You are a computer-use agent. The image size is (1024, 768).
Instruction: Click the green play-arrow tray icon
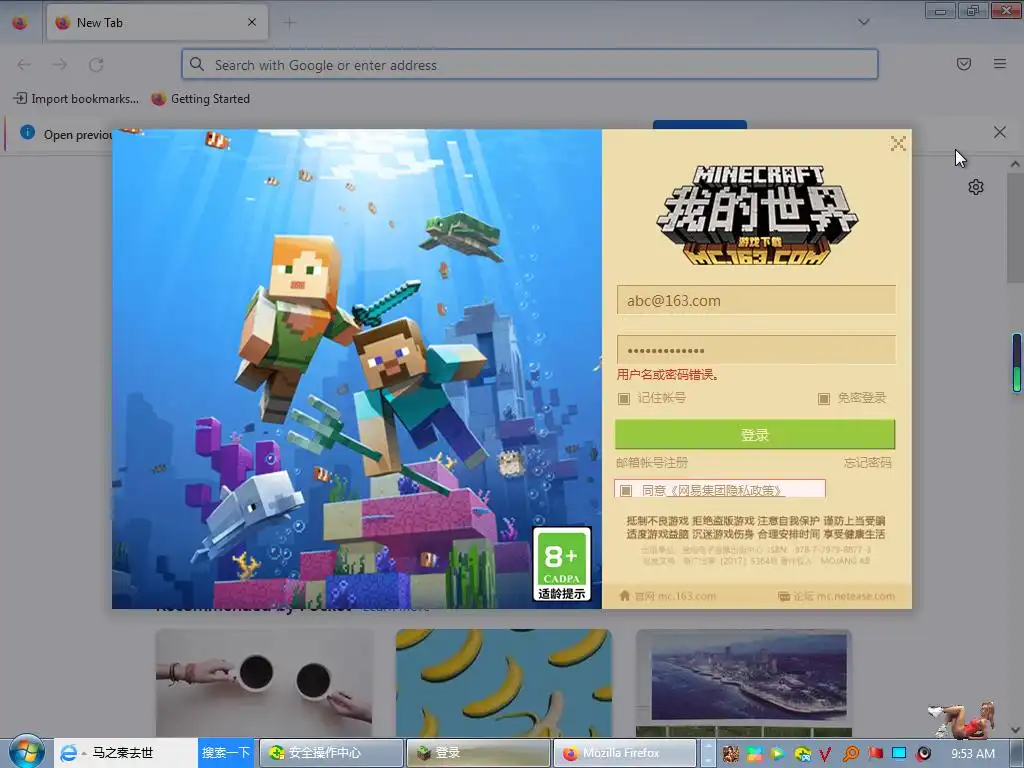click(x=777, y=754)
